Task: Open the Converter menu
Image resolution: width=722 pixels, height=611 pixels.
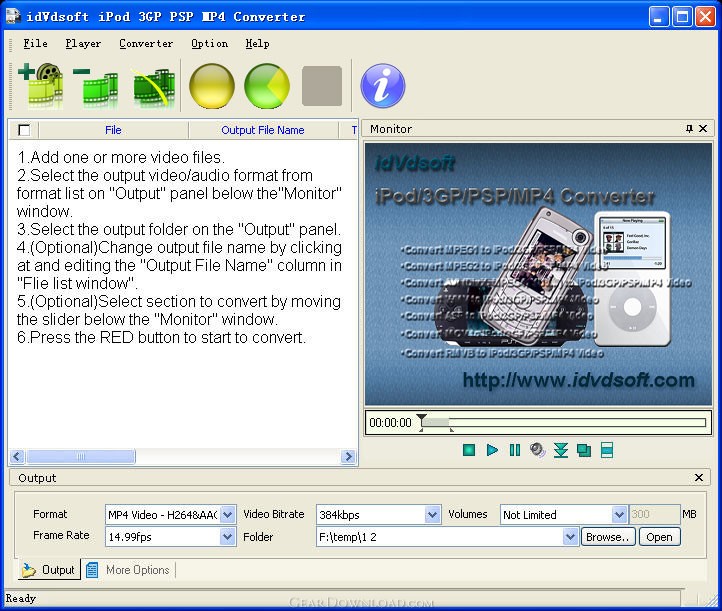Action: click(x=146, y=44)
